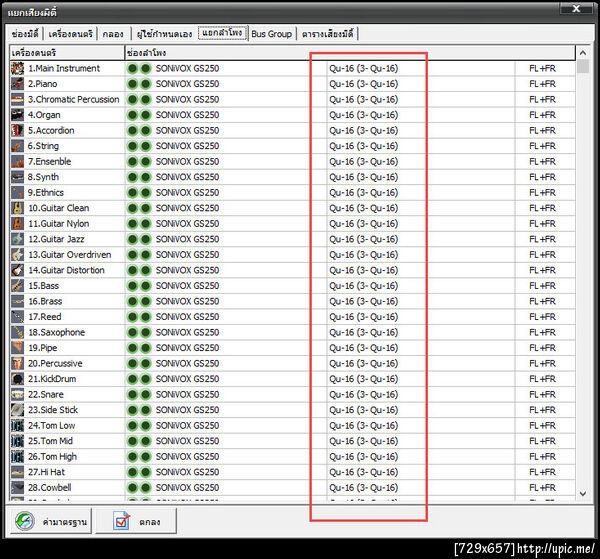
Task: Click the vertical scrollbar thumb
Action: (582, 67)
